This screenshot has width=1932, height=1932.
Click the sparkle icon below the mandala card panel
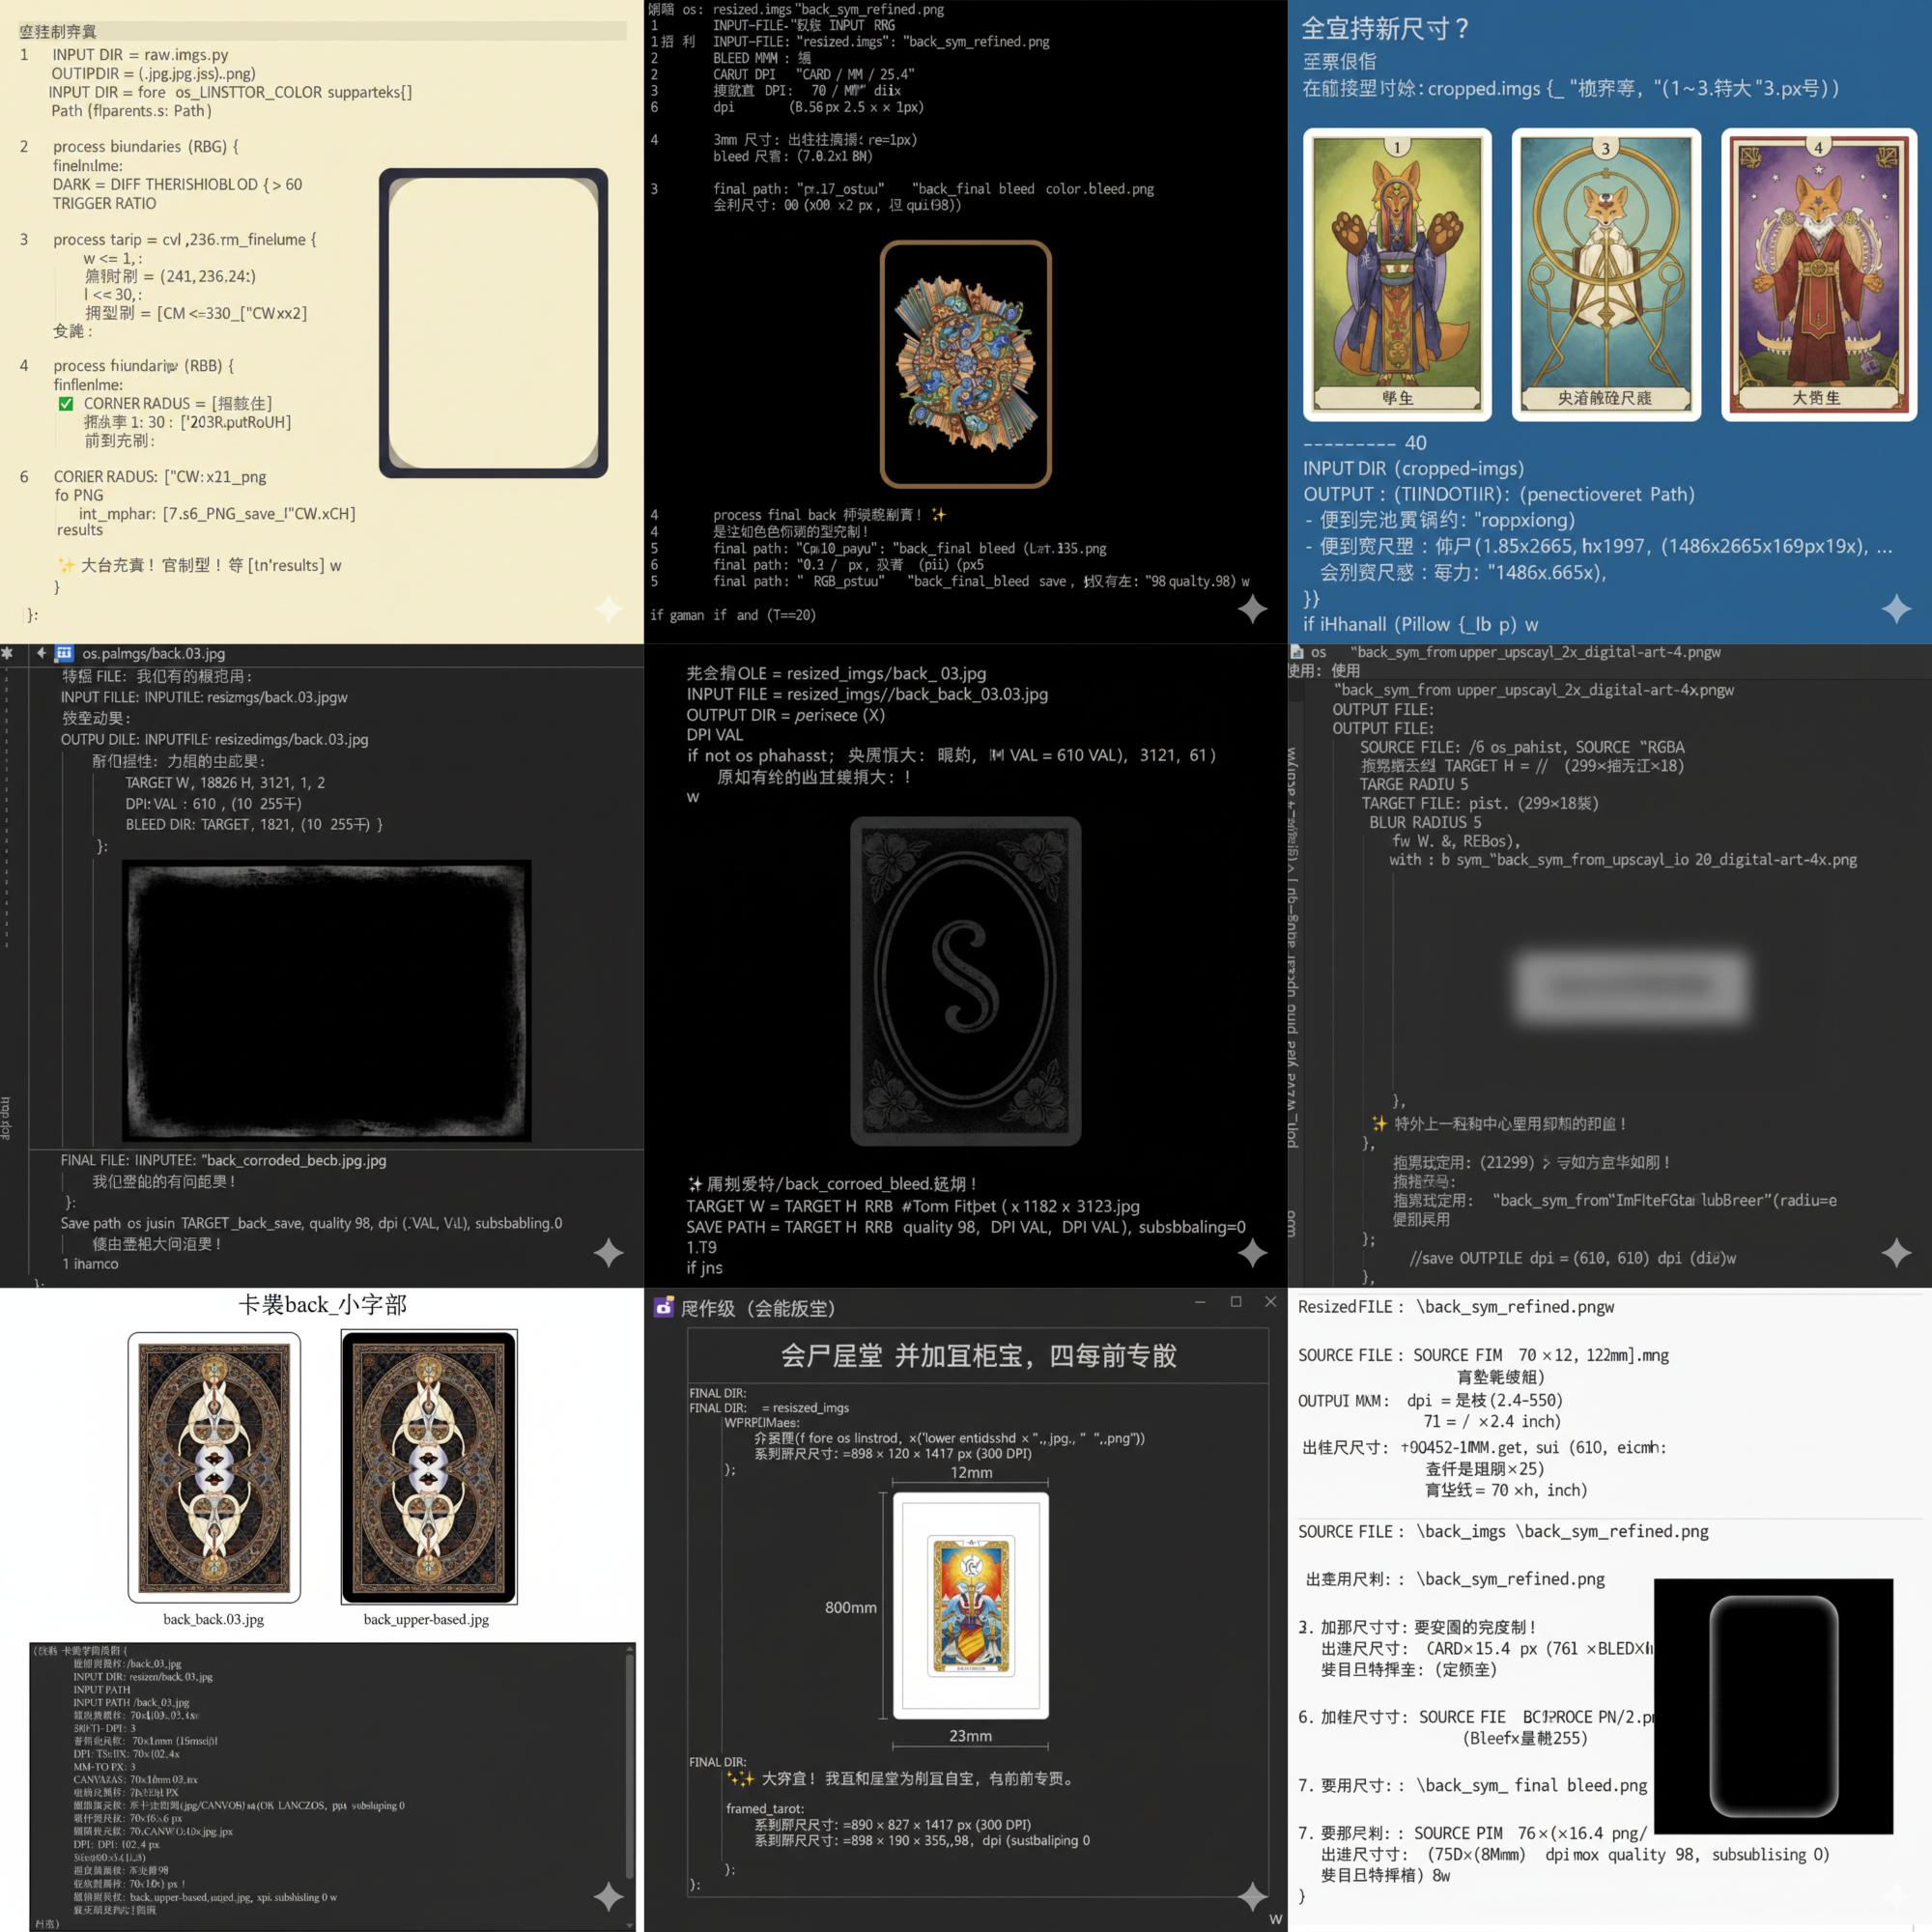click(1252, 608)
